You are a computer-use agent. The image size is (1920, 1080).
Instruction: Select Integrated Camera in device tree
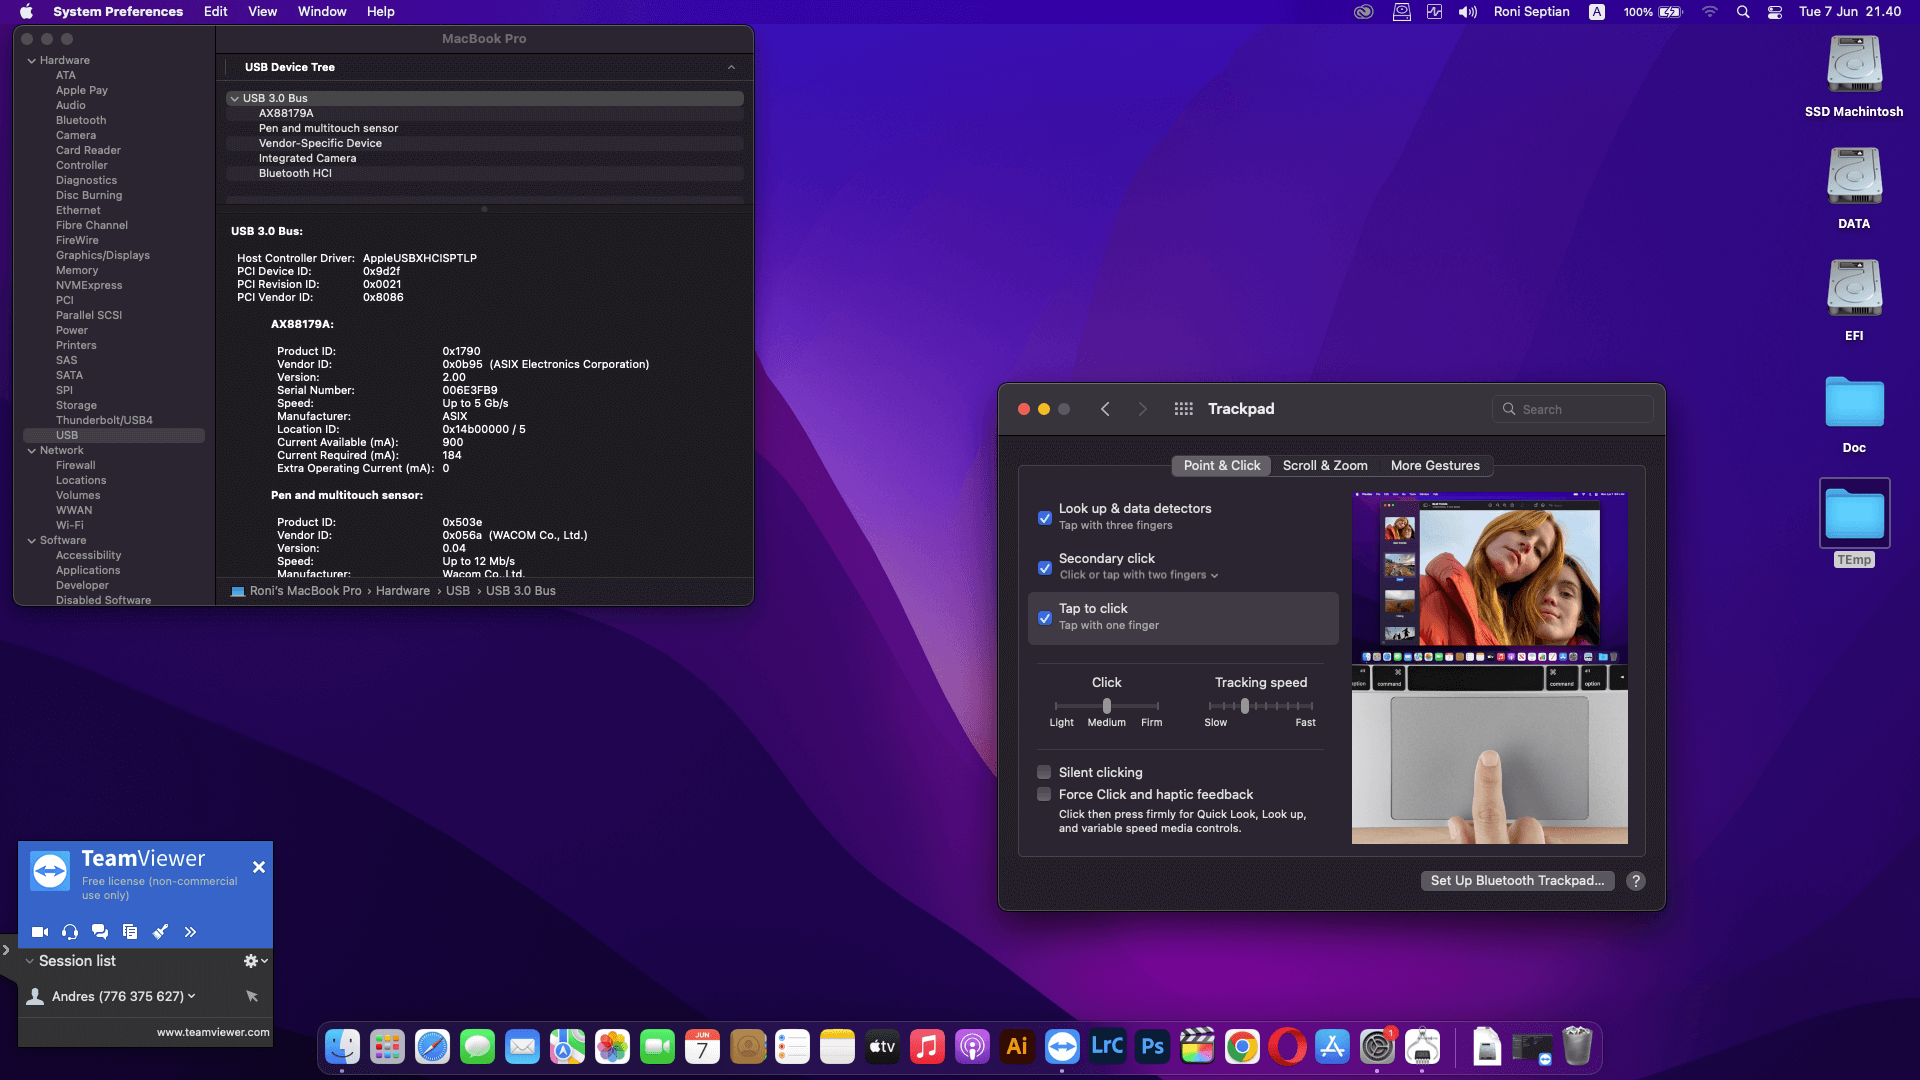(x=485, y=158)
